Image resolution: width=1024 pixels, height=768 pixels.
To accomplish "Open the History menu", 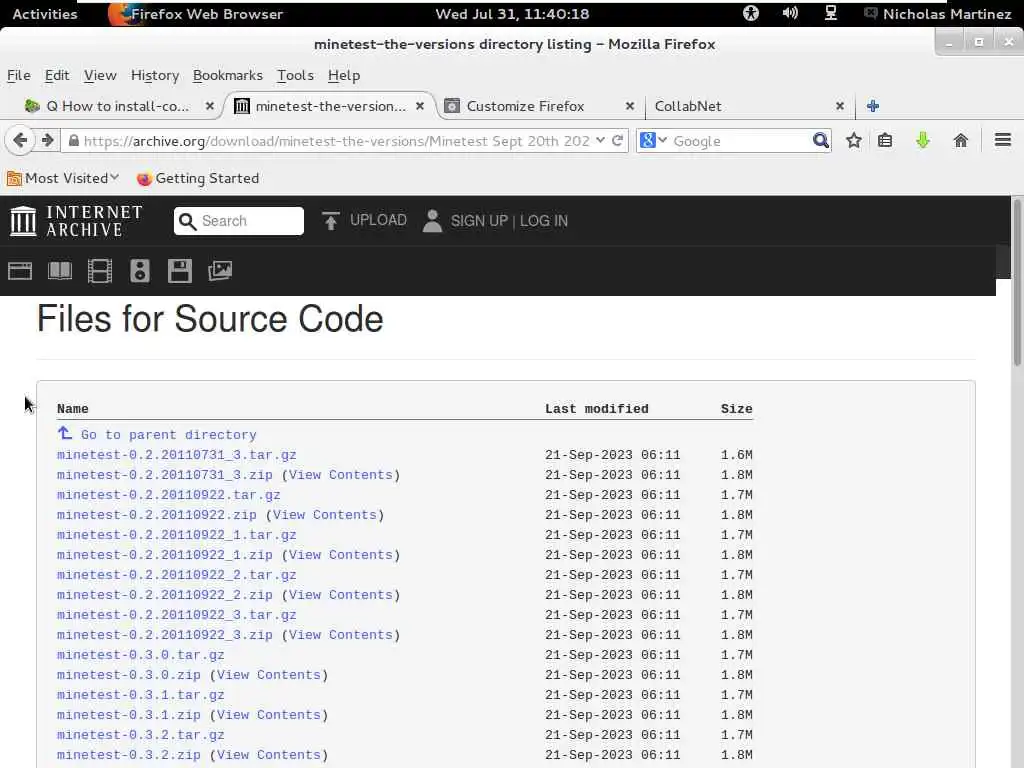I will [x=155, y=75].
